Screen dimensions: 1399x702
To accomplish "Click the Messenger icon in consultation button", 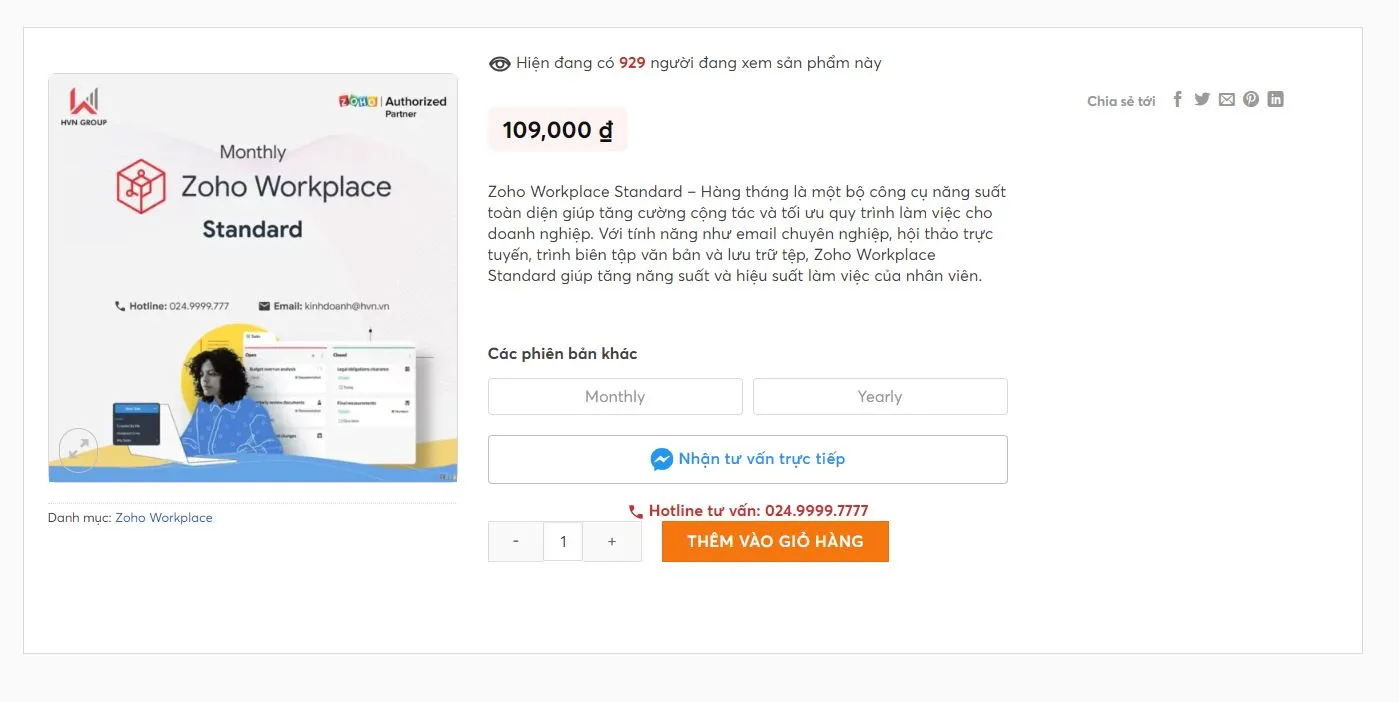I will [x=661, y=459].
